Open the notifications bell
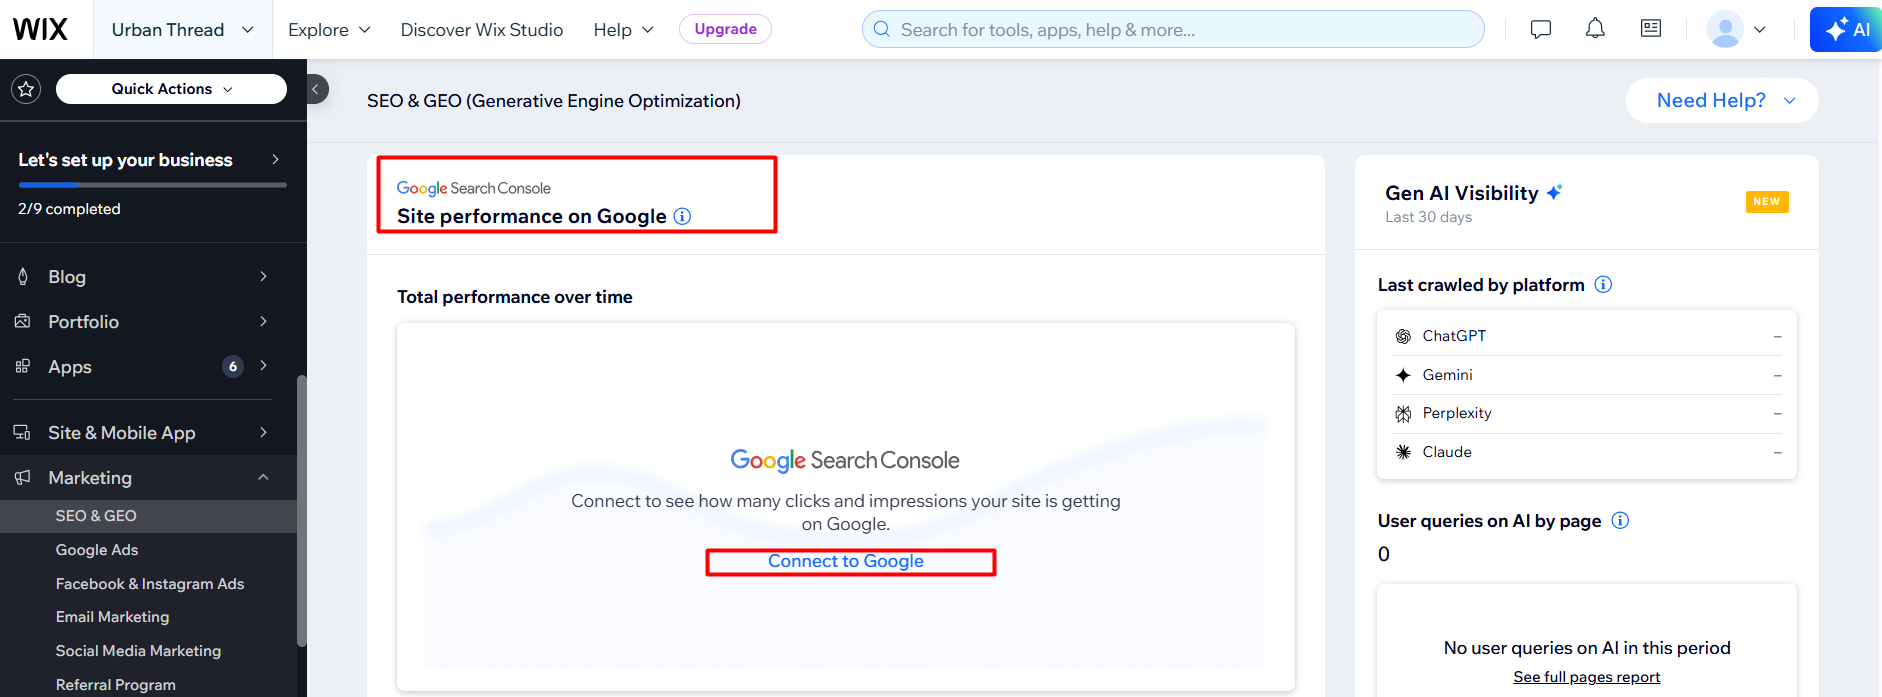Screen dimensions: 1882x697 [x=1595, y=29]
